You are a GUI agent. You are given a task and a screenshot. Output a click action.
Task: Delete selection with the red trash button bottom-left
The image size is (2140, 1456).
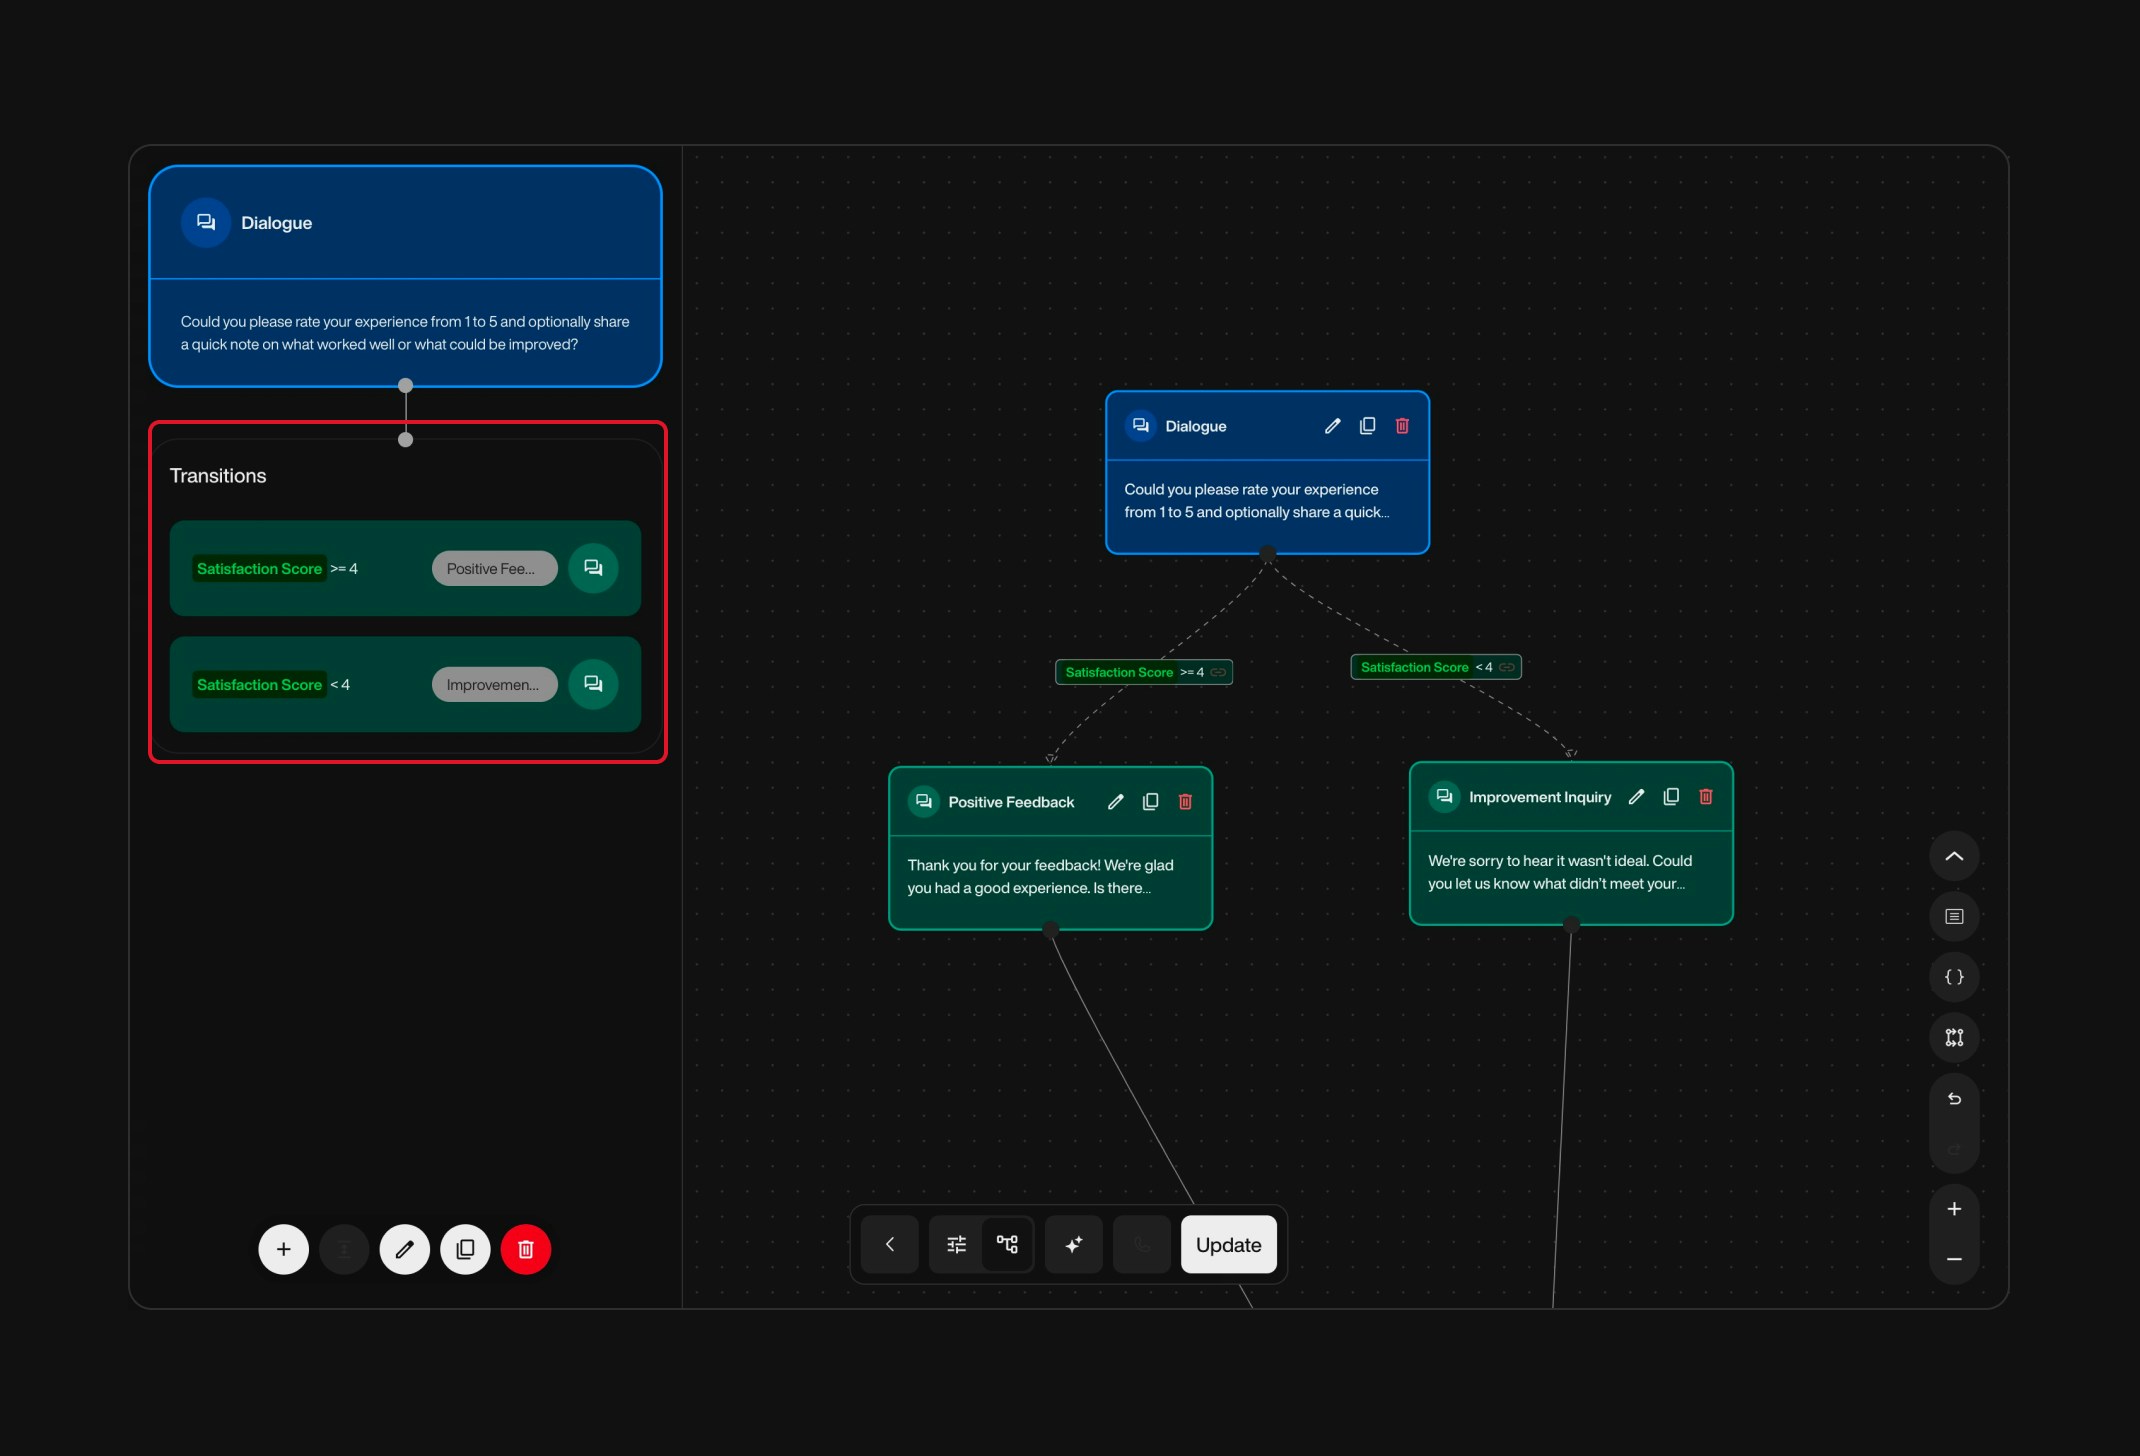pos(525,1249)
